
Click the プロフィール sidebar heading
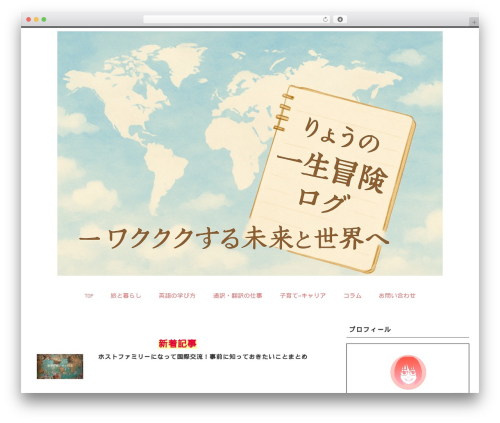(370, 329)
